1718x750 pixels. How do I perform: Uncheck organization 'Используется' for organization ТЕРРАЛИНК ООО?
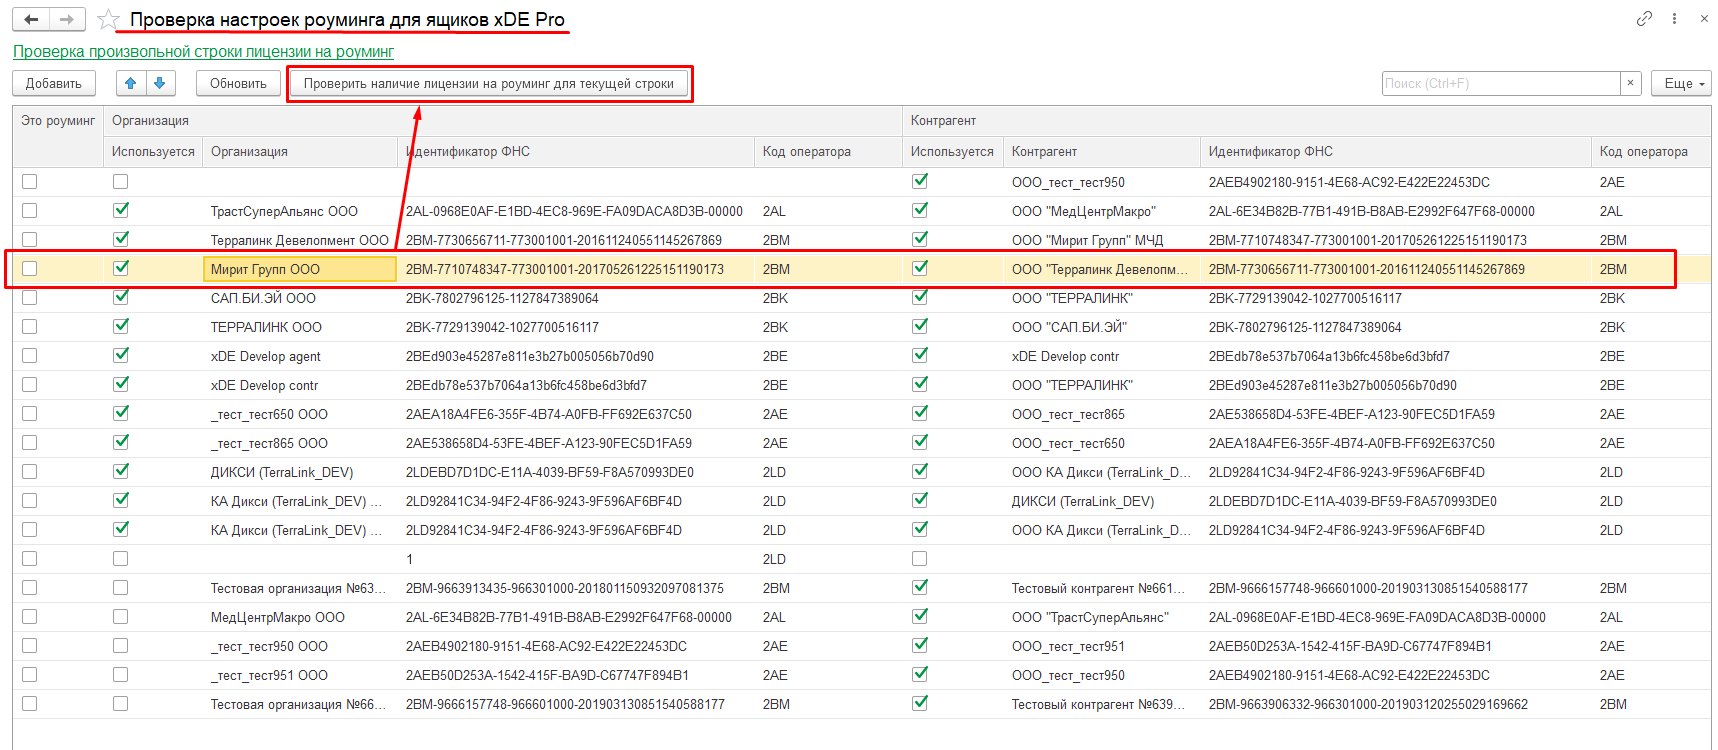tap(121, 326)
